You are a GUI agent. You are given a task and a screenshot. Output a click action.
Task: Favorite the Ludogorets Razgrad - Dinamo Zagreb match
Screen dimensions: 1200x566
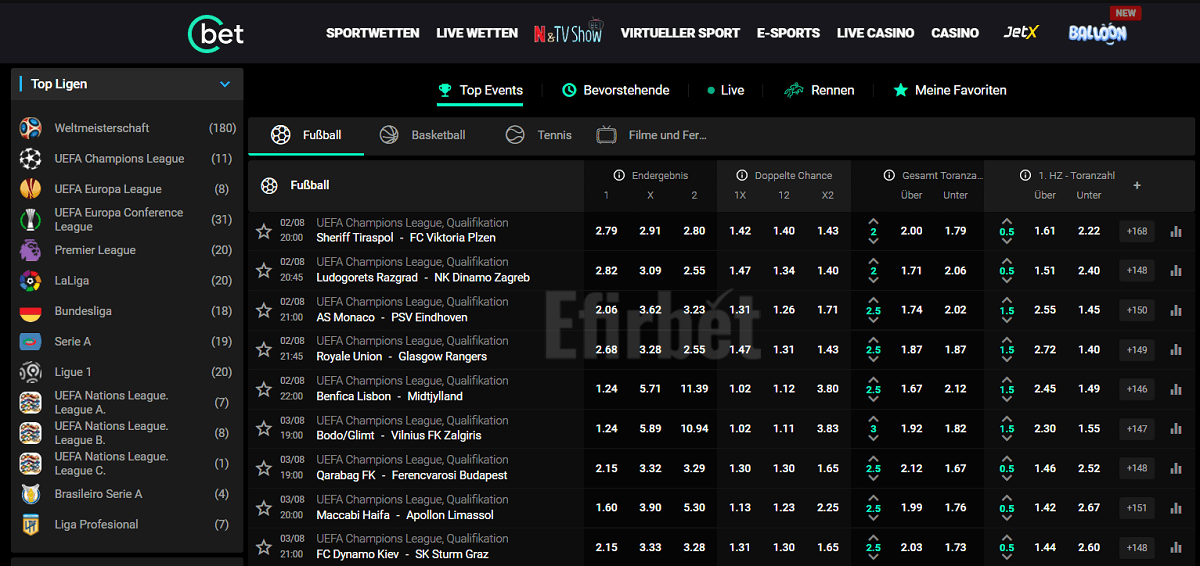pyautogui.click(x=263, y=270)
